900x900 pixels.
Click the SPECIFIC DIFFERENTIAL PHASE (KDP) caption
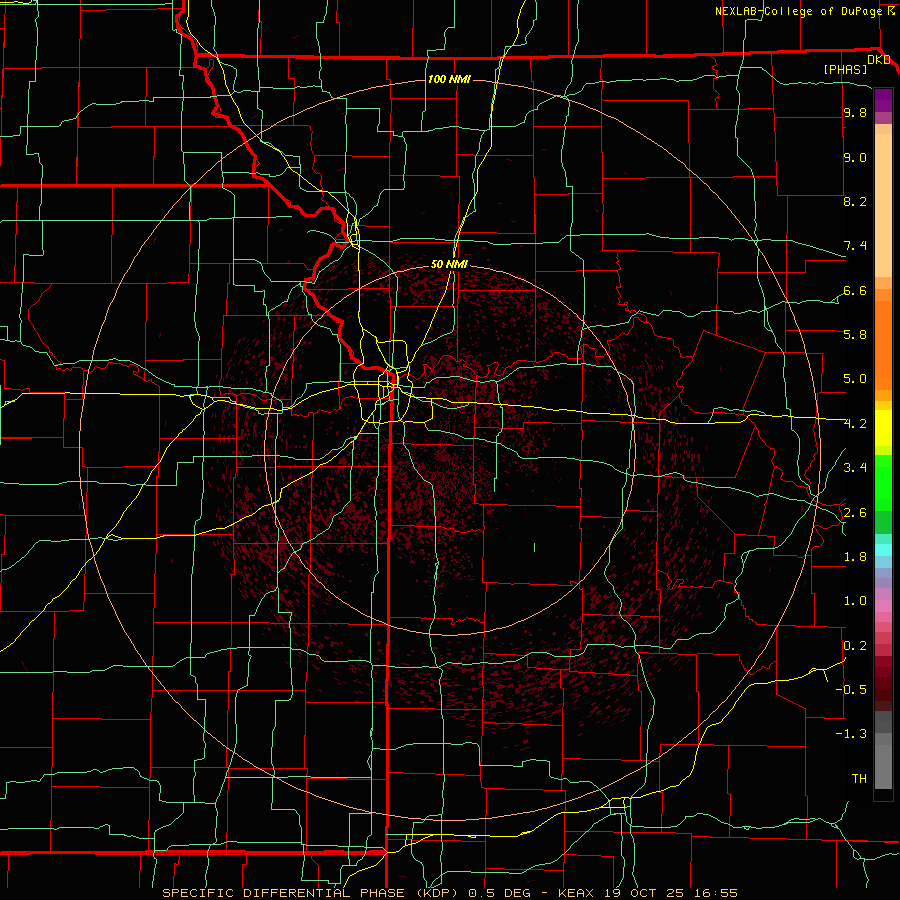312,893
